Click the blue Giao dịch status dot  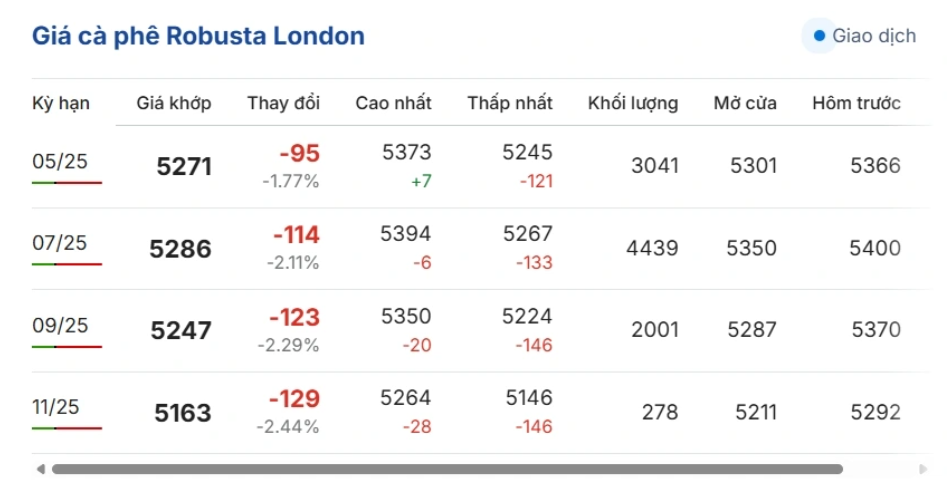[820, 36]
